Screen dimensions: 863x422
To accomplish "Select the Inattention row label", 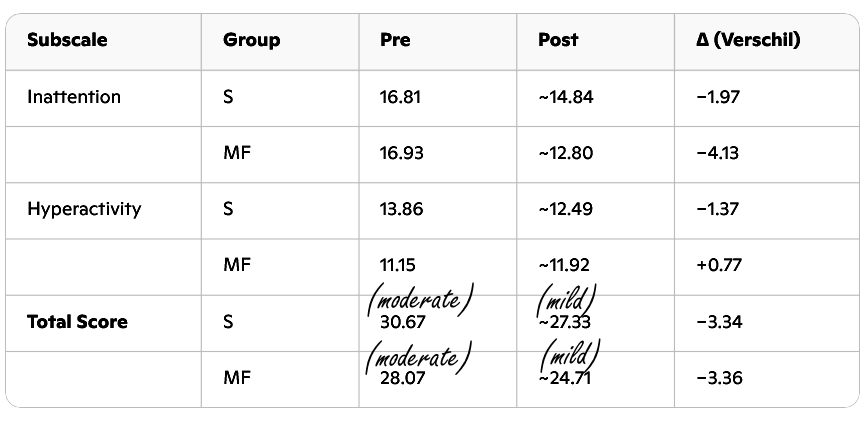I will click(74, 97).
